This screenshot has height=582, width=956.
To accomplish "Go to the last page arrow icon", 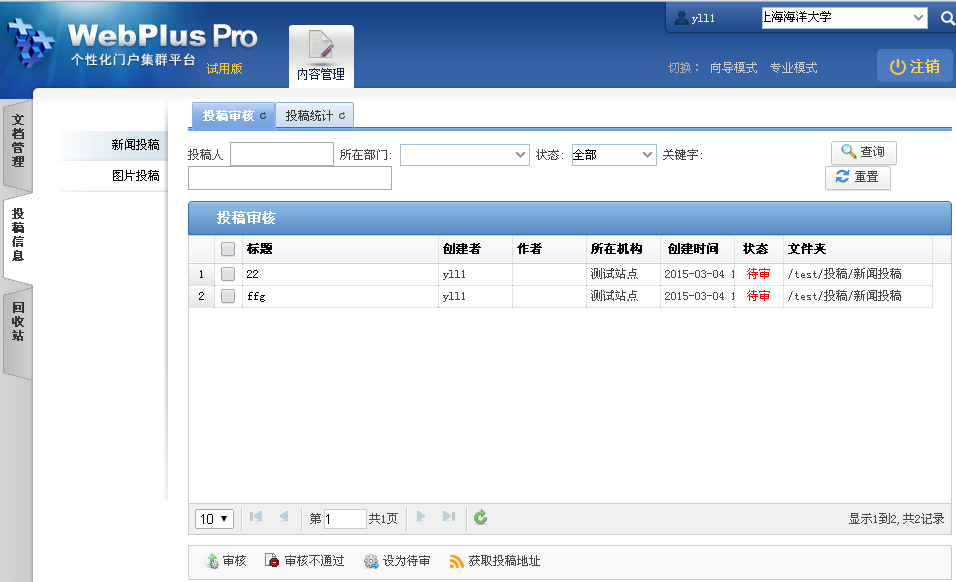I will pyautogui.click(x=449, y=517).
